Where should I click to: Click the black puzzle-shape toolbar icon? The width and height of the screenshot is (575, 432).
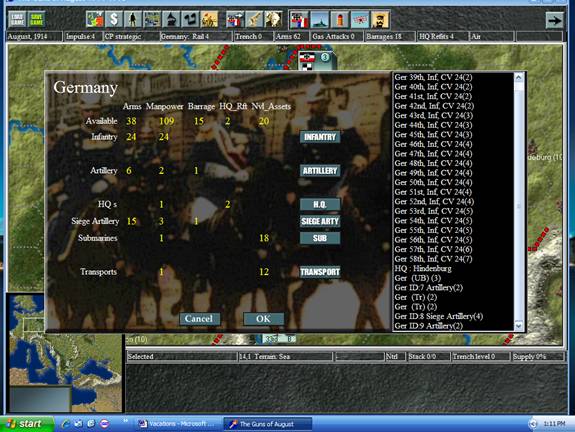190,19
